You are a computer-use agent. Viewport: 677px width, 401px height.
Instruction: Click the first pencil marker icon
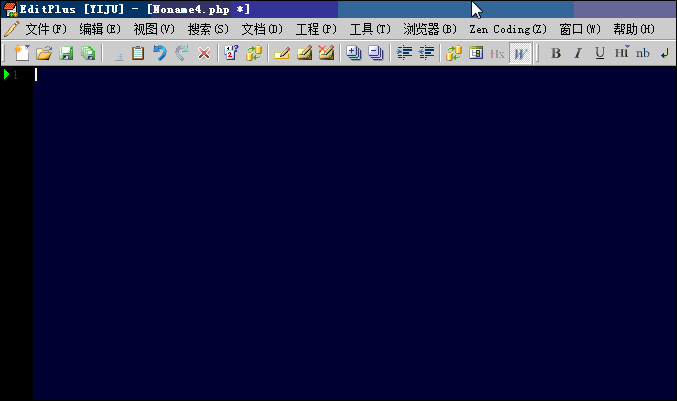pyautogui.click(x=282, y=53)
